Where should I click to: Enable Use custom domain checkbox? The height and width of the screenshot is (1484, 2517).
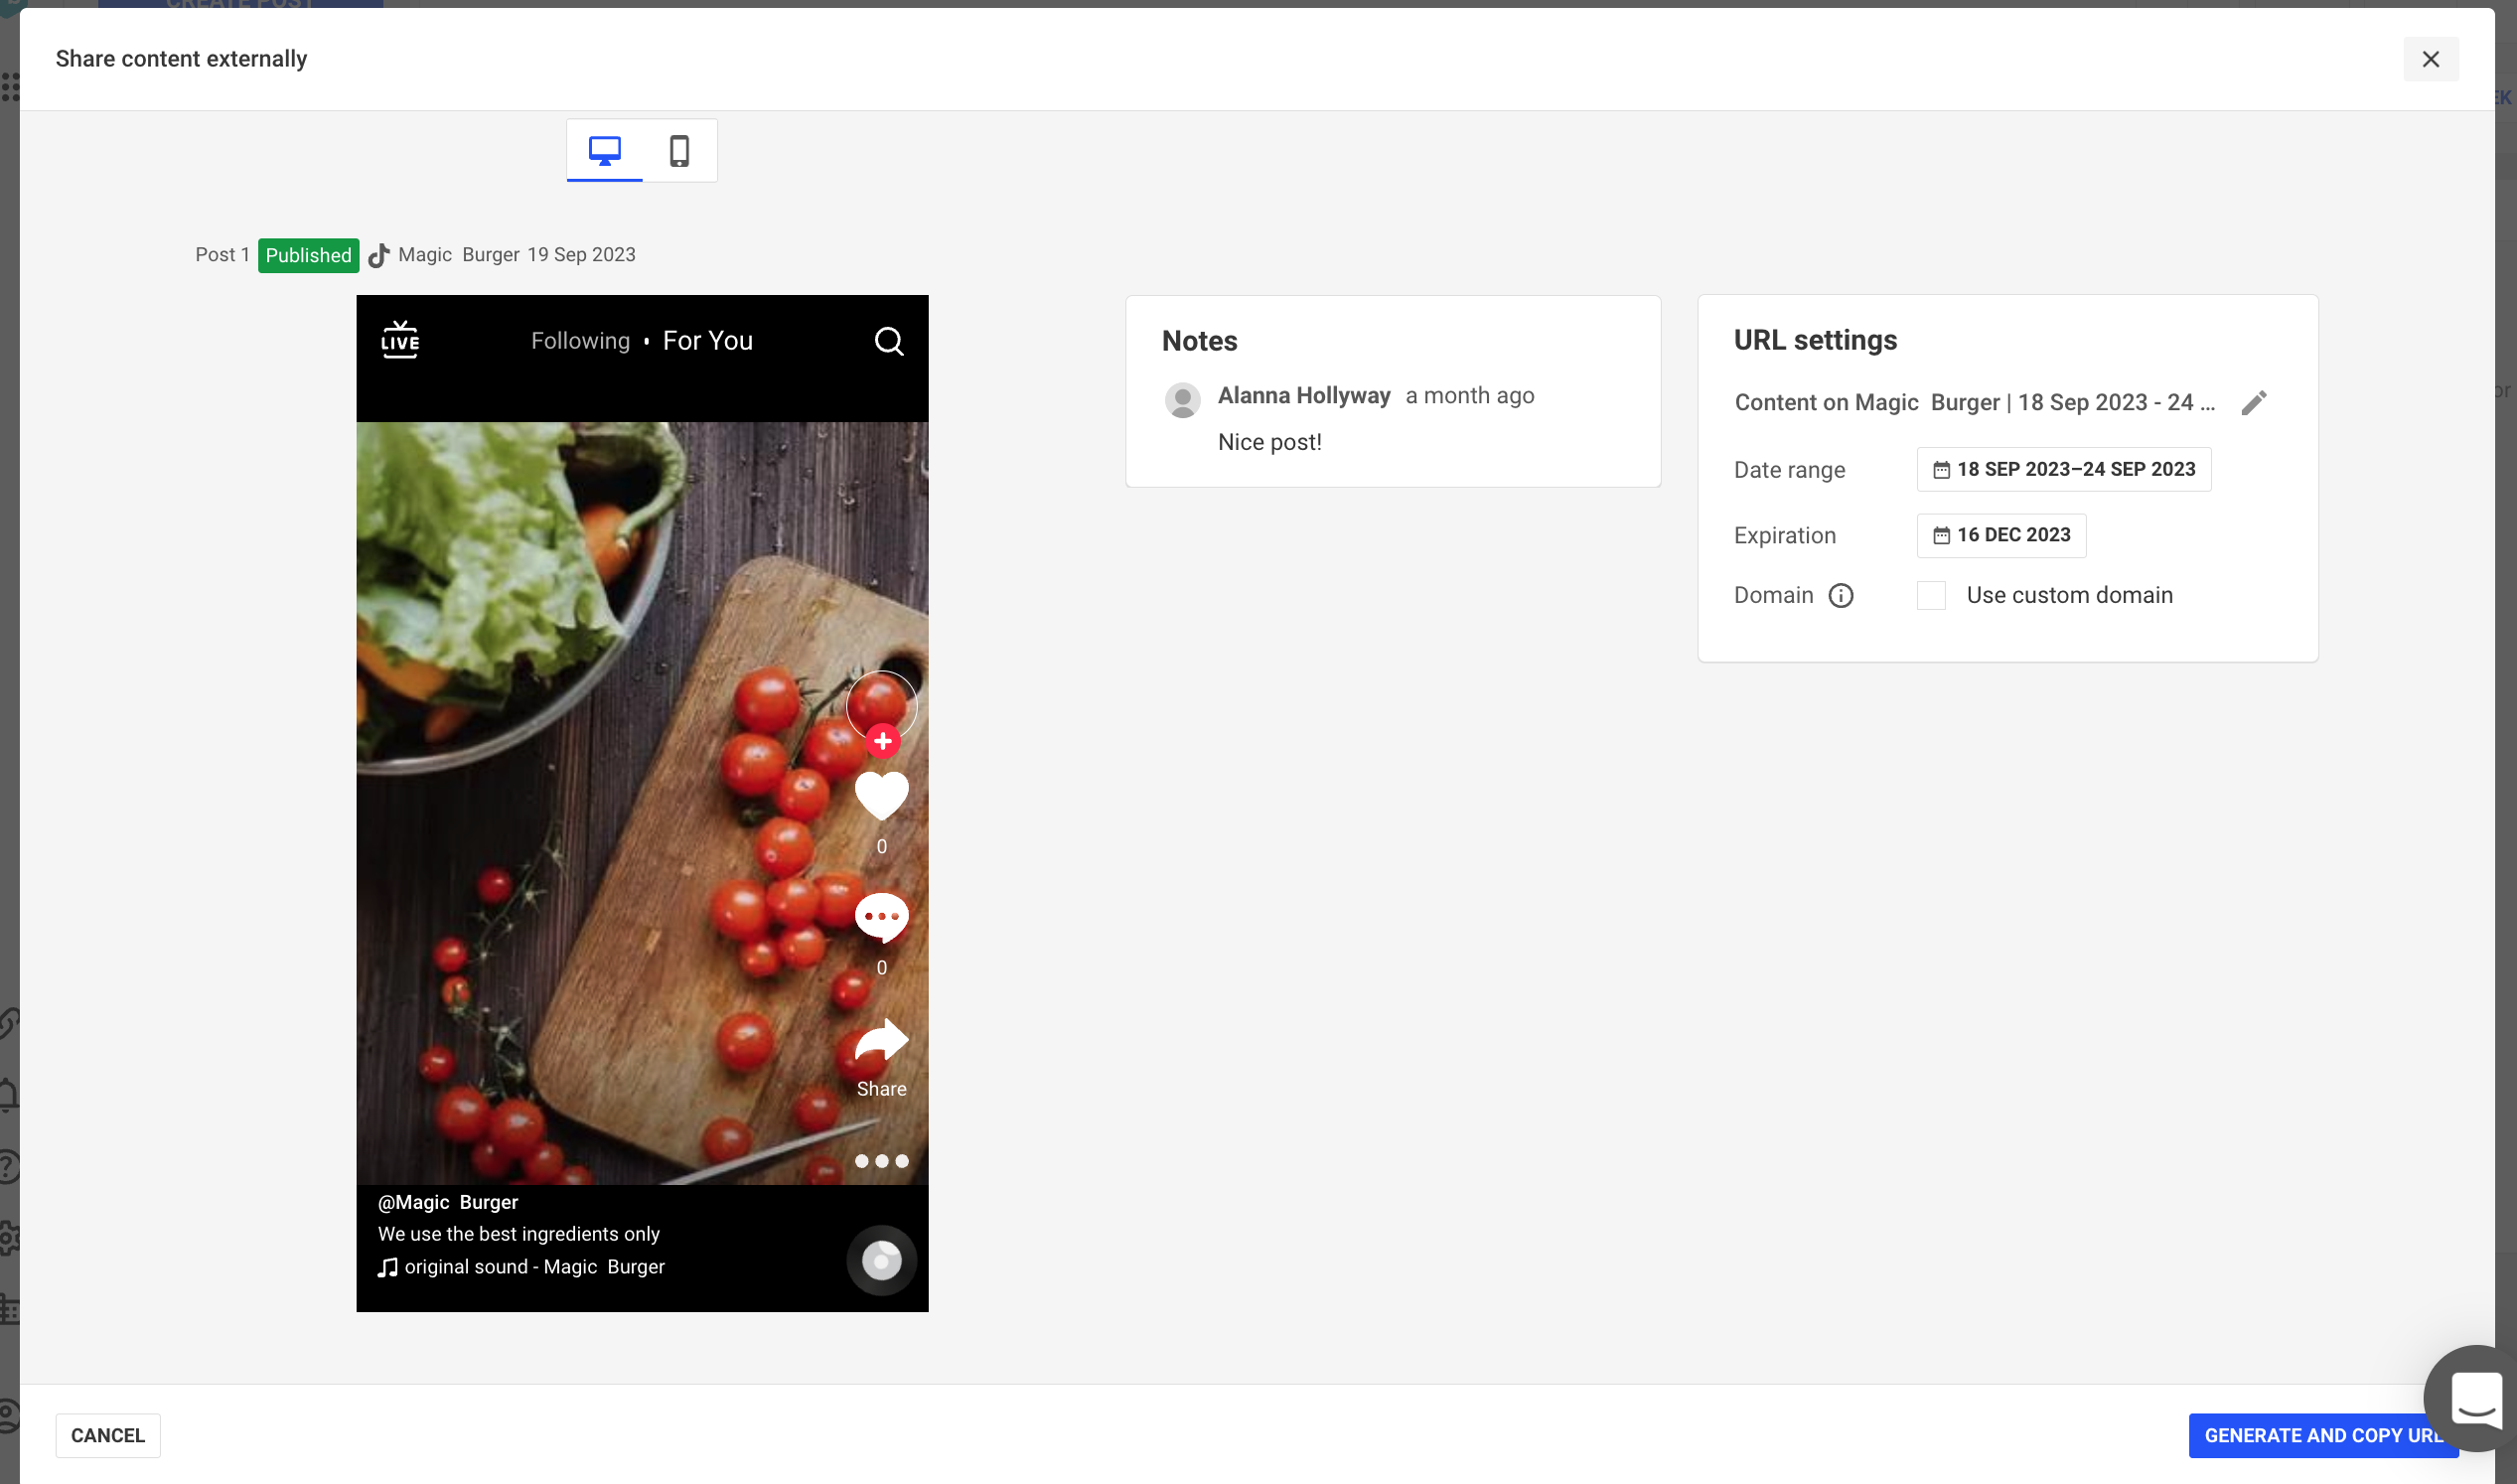[x=1931, y=596]
